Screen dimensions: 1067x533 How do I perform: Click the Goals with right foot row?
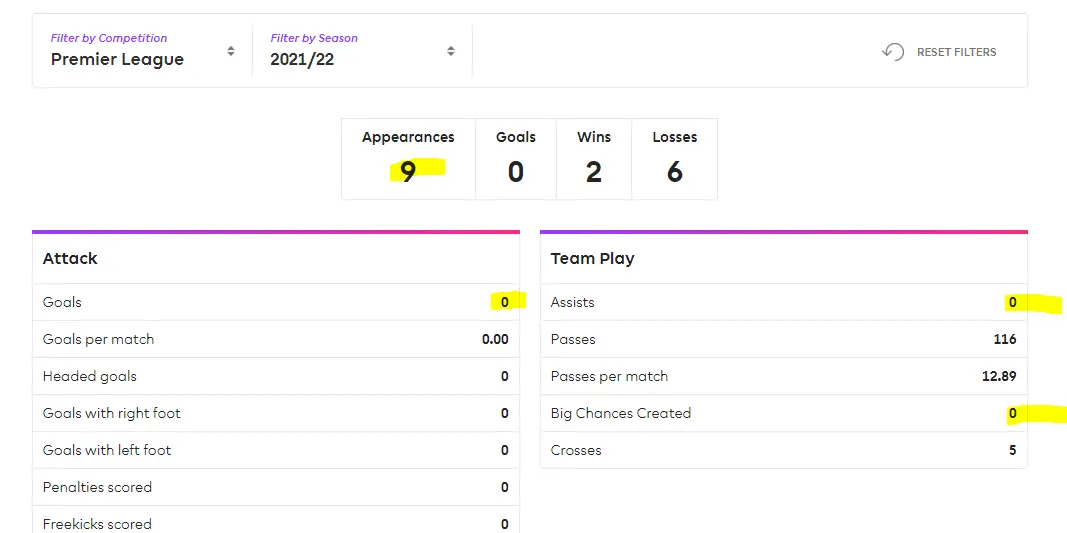[275, 413]
